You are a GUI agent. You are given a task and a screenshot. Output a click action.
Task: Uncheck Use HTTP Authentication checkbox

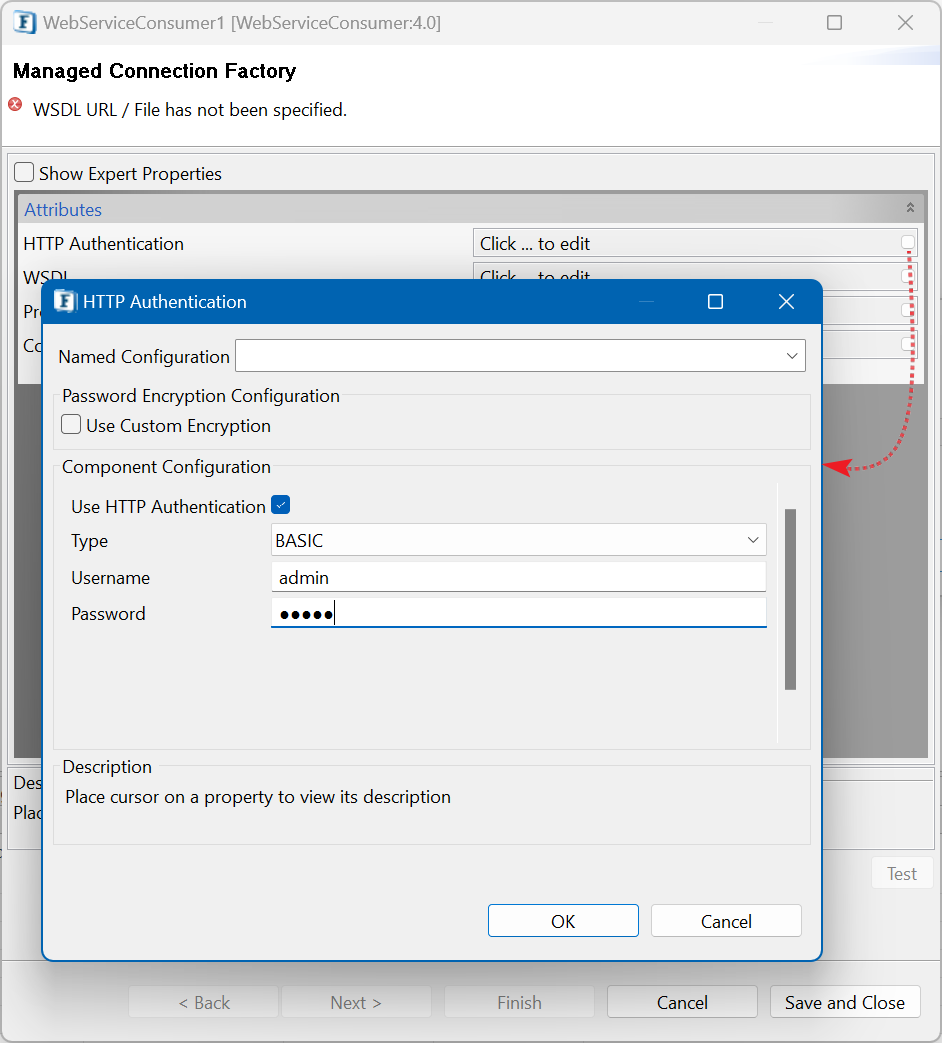point(280,505)
